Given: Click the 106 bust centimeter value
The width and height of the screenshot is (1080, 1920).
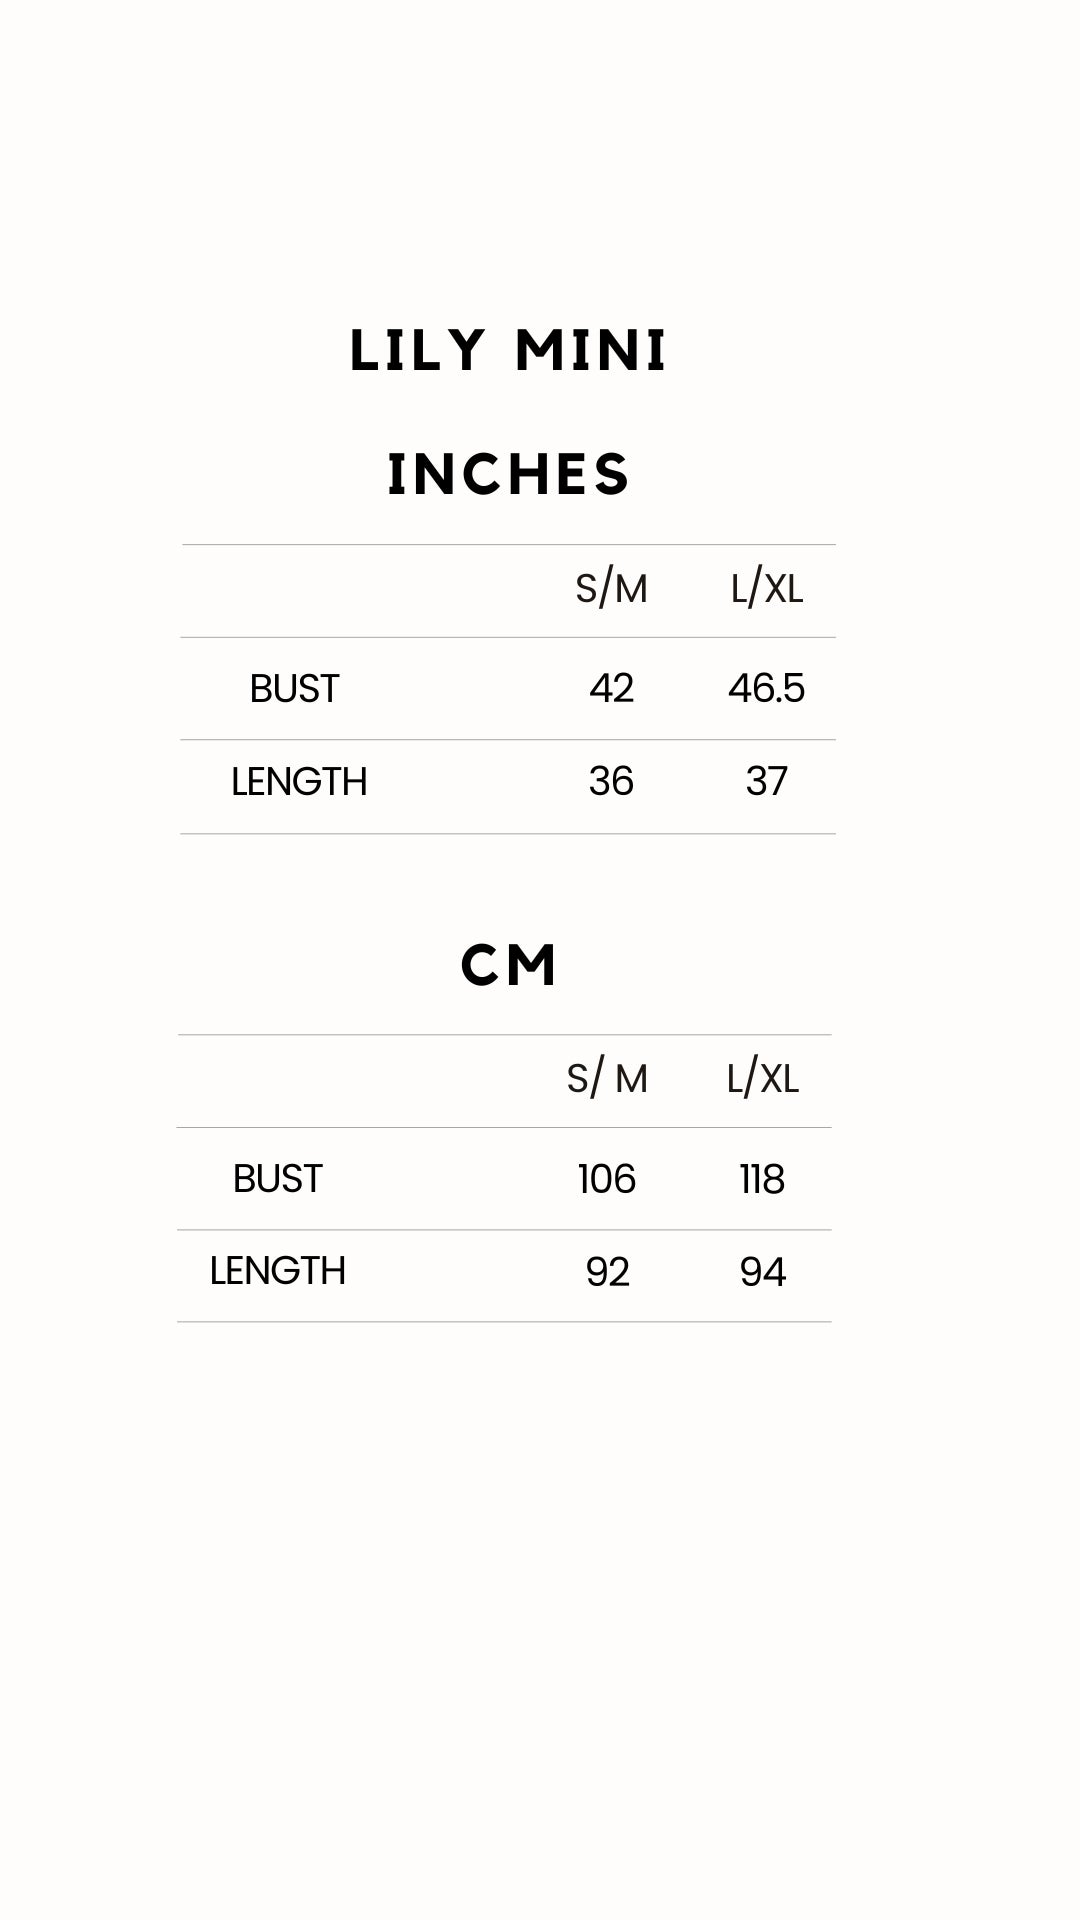Looking at the screenshot, I should (607, 1180).
